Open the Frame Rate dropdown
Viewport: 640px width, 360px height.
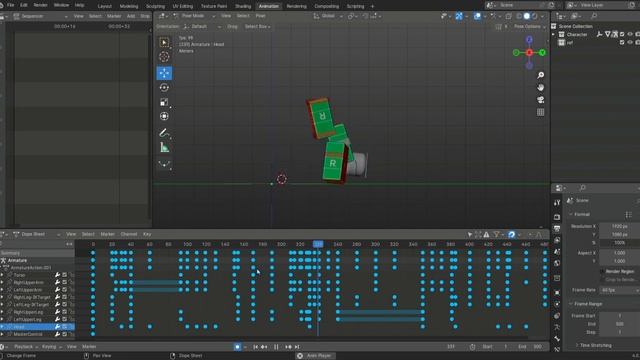(x=620, y=290)
